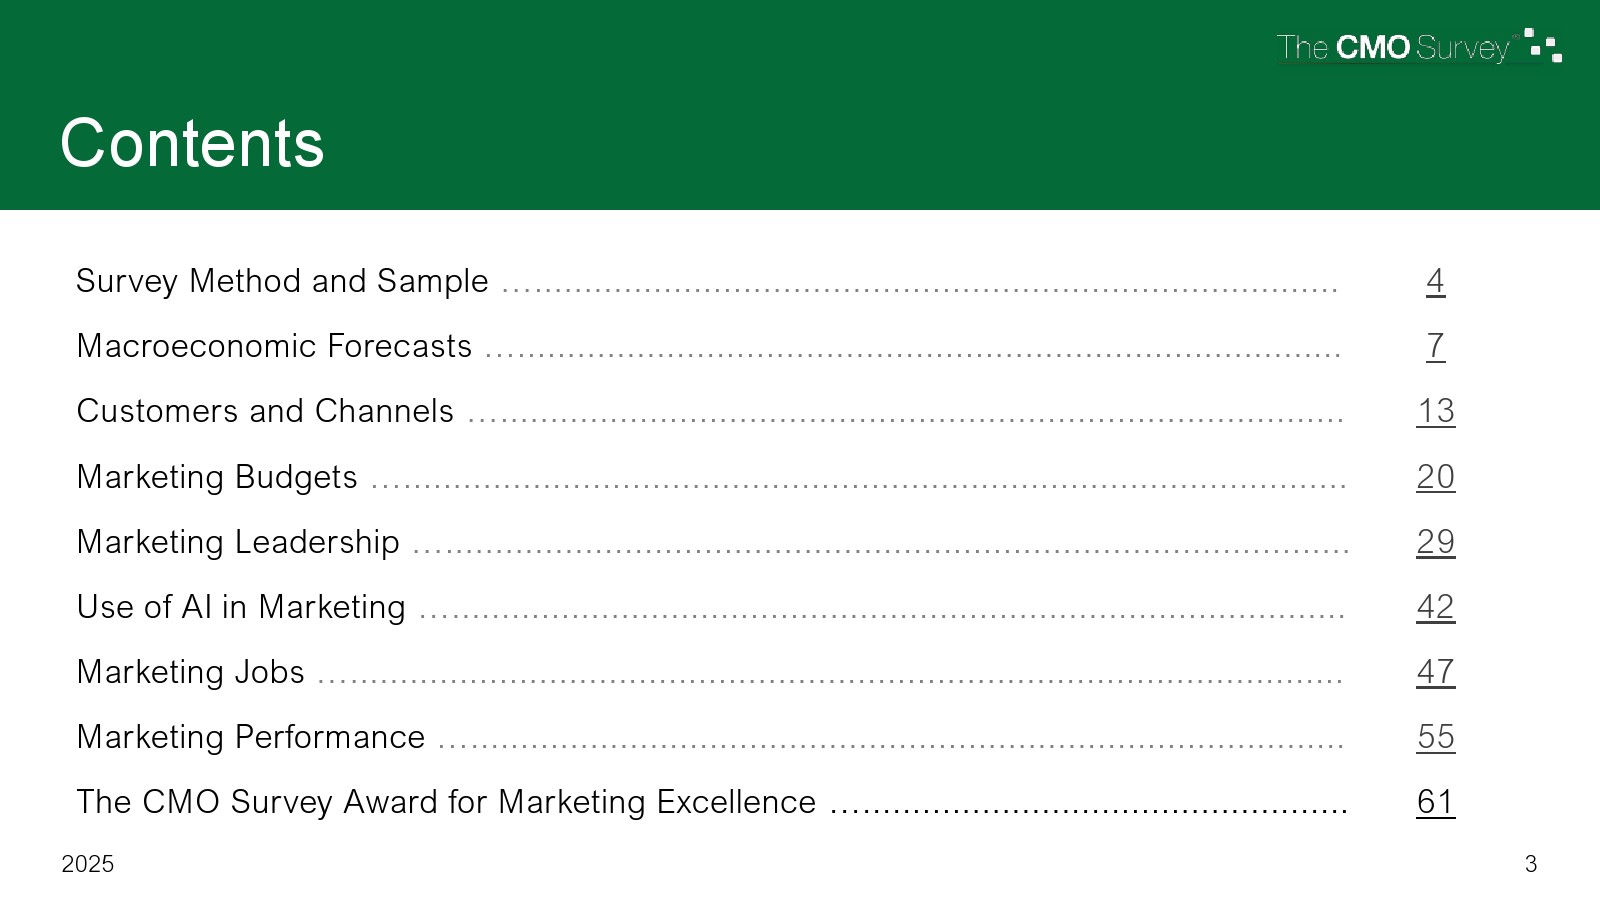This screenshot has height=900, width=1600.
Task: Open page 20 for Marketing Budgets
Action: (x=1435, y=477)
